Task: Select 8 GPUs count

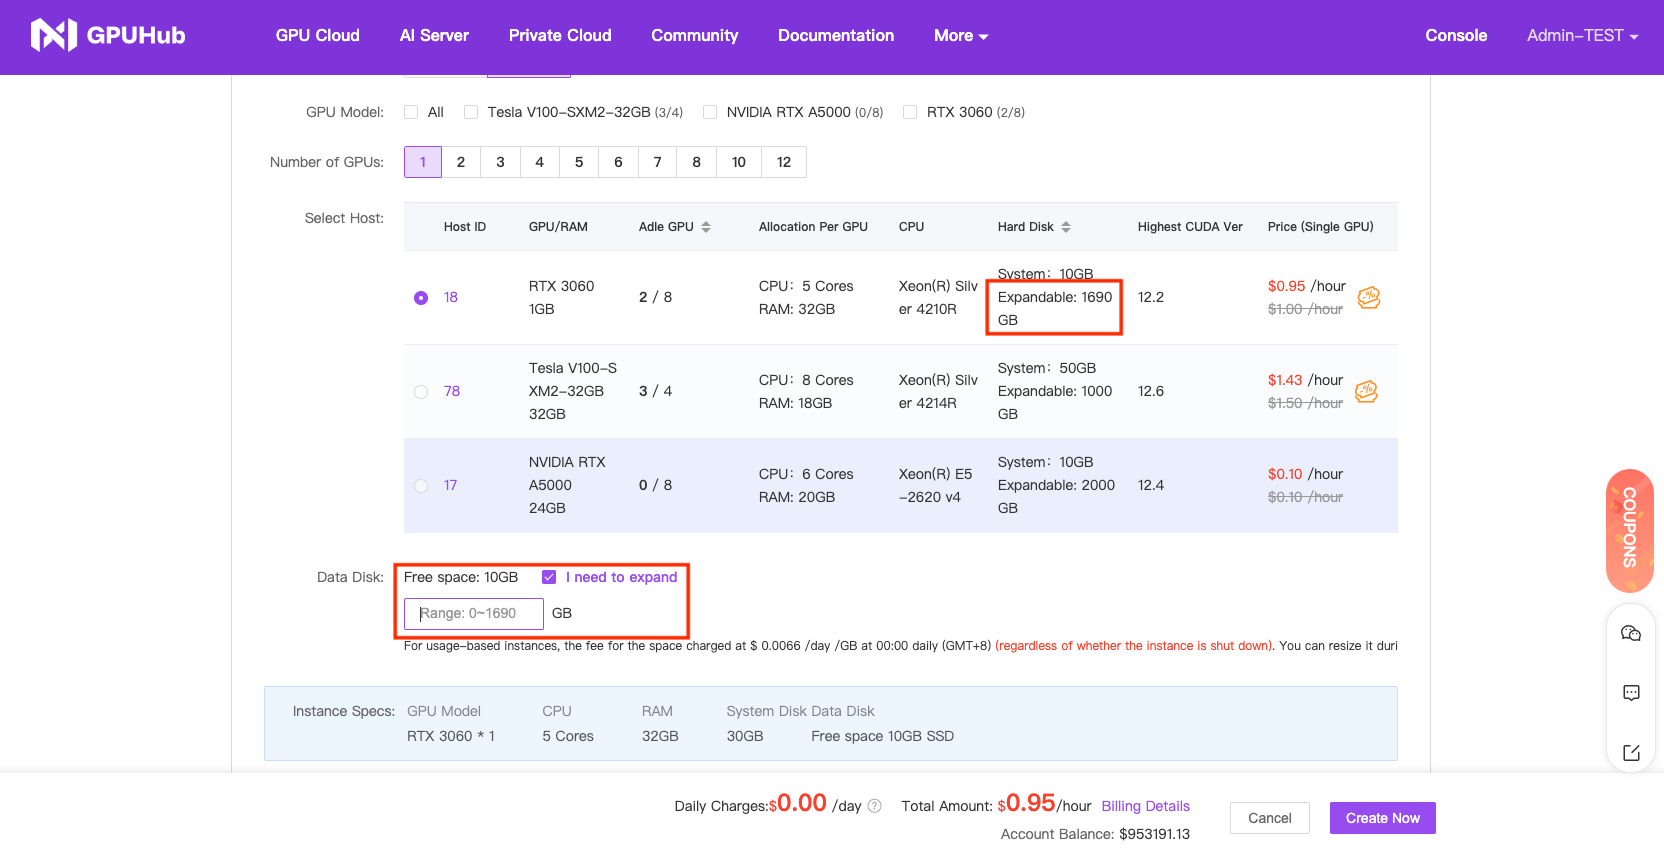Action: point(697,162)
